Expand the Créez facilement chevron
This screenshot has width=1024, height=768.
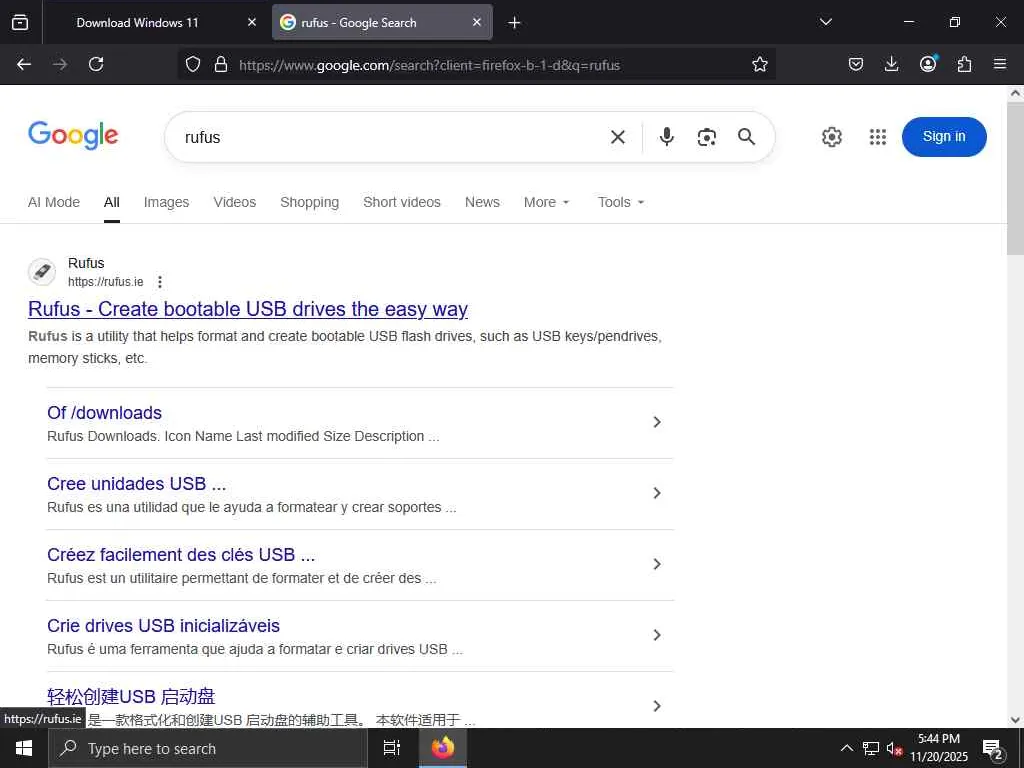pos(657,564)
